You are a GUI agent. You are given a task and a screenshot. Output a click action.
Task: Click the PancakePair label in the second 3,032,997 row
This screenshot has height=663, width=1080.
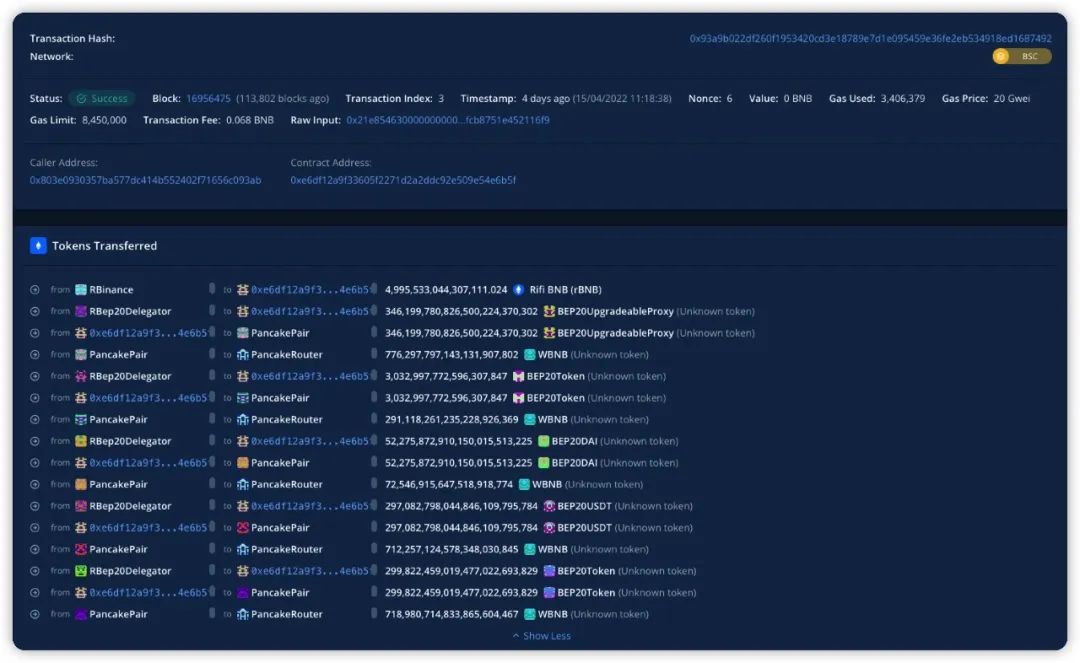[280, 398]
